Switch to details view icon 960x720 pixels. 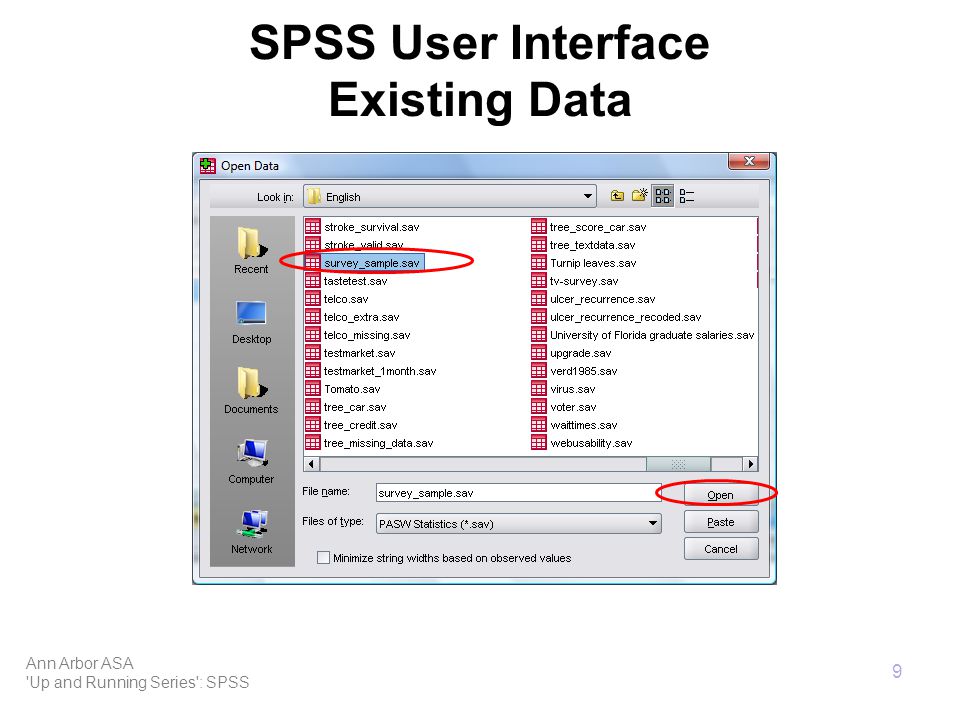pyautogui.click(x=687, y=196)
